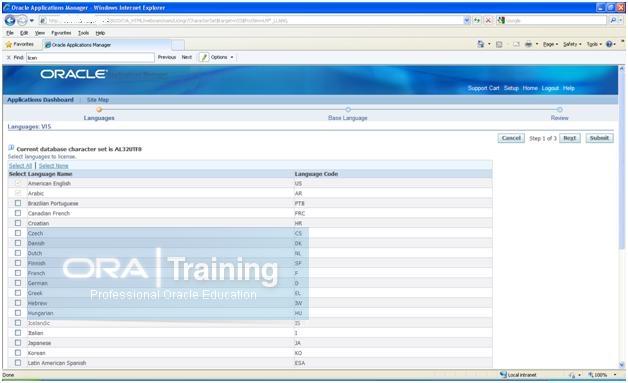
Task: Click the Cancel button
Action: [x=511, y=138]
